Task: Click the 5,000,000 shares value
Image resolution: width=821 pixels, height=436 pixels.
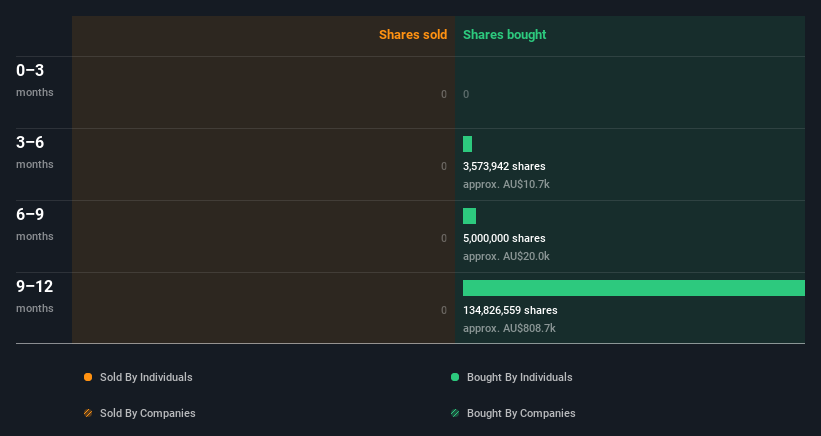Action: pyautogui.click(x=504, y=238)
